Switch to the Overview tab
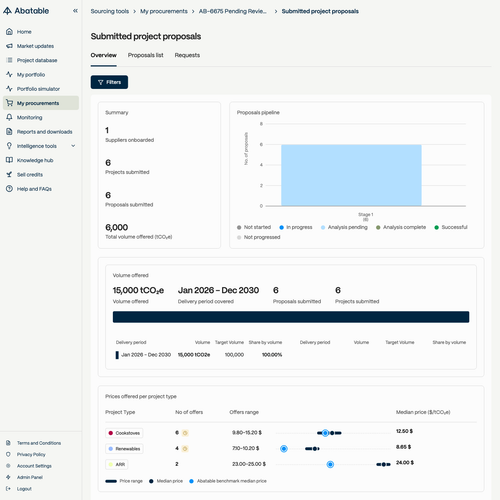This screenshot has height=500, width=500. [x=104, y=55]
